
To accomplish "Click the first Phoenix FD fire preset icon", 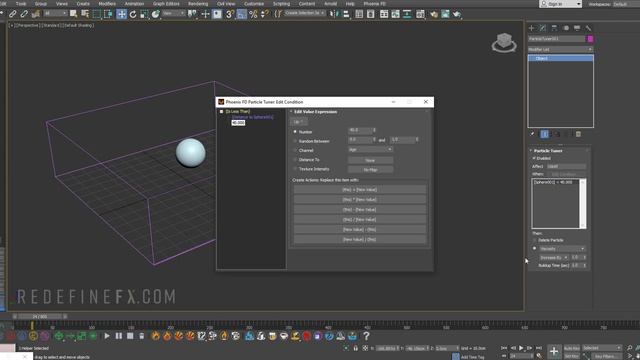I will pyautogui.click(x=156, y=336).
